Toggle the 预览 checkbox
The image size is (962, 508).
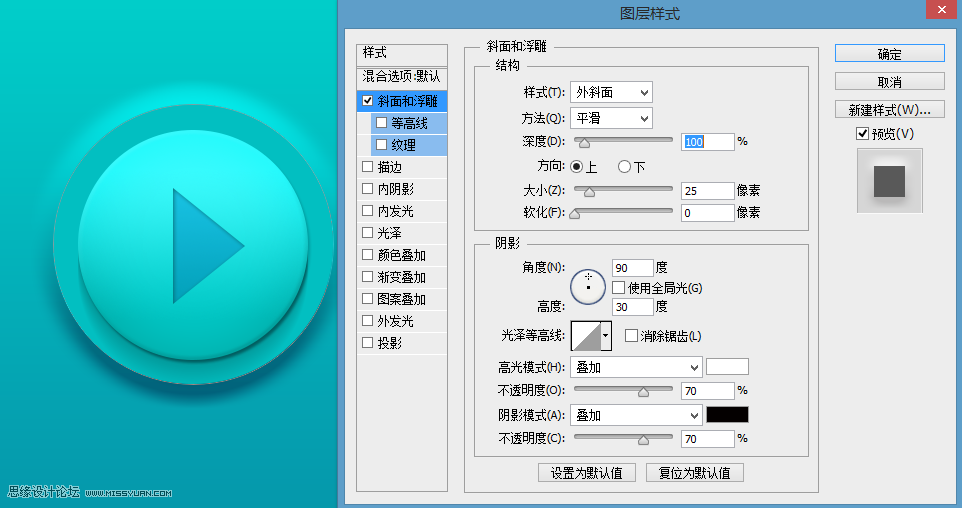coord(863,134)
